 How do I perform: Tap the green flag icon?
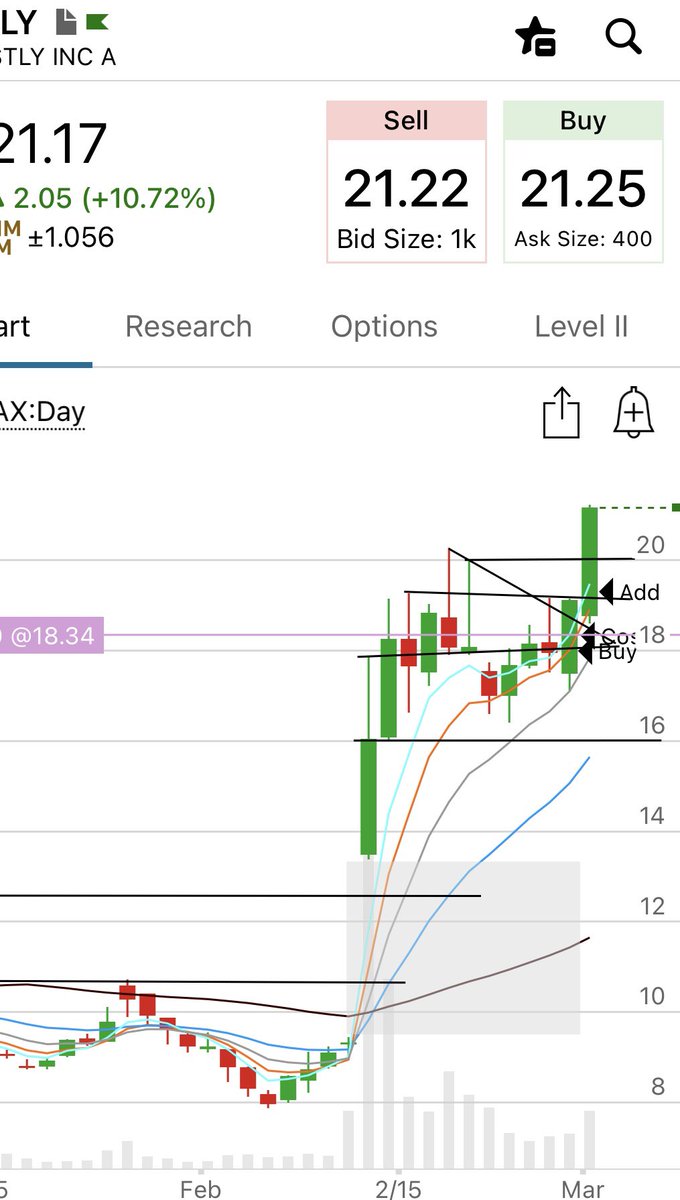point(97,20)
